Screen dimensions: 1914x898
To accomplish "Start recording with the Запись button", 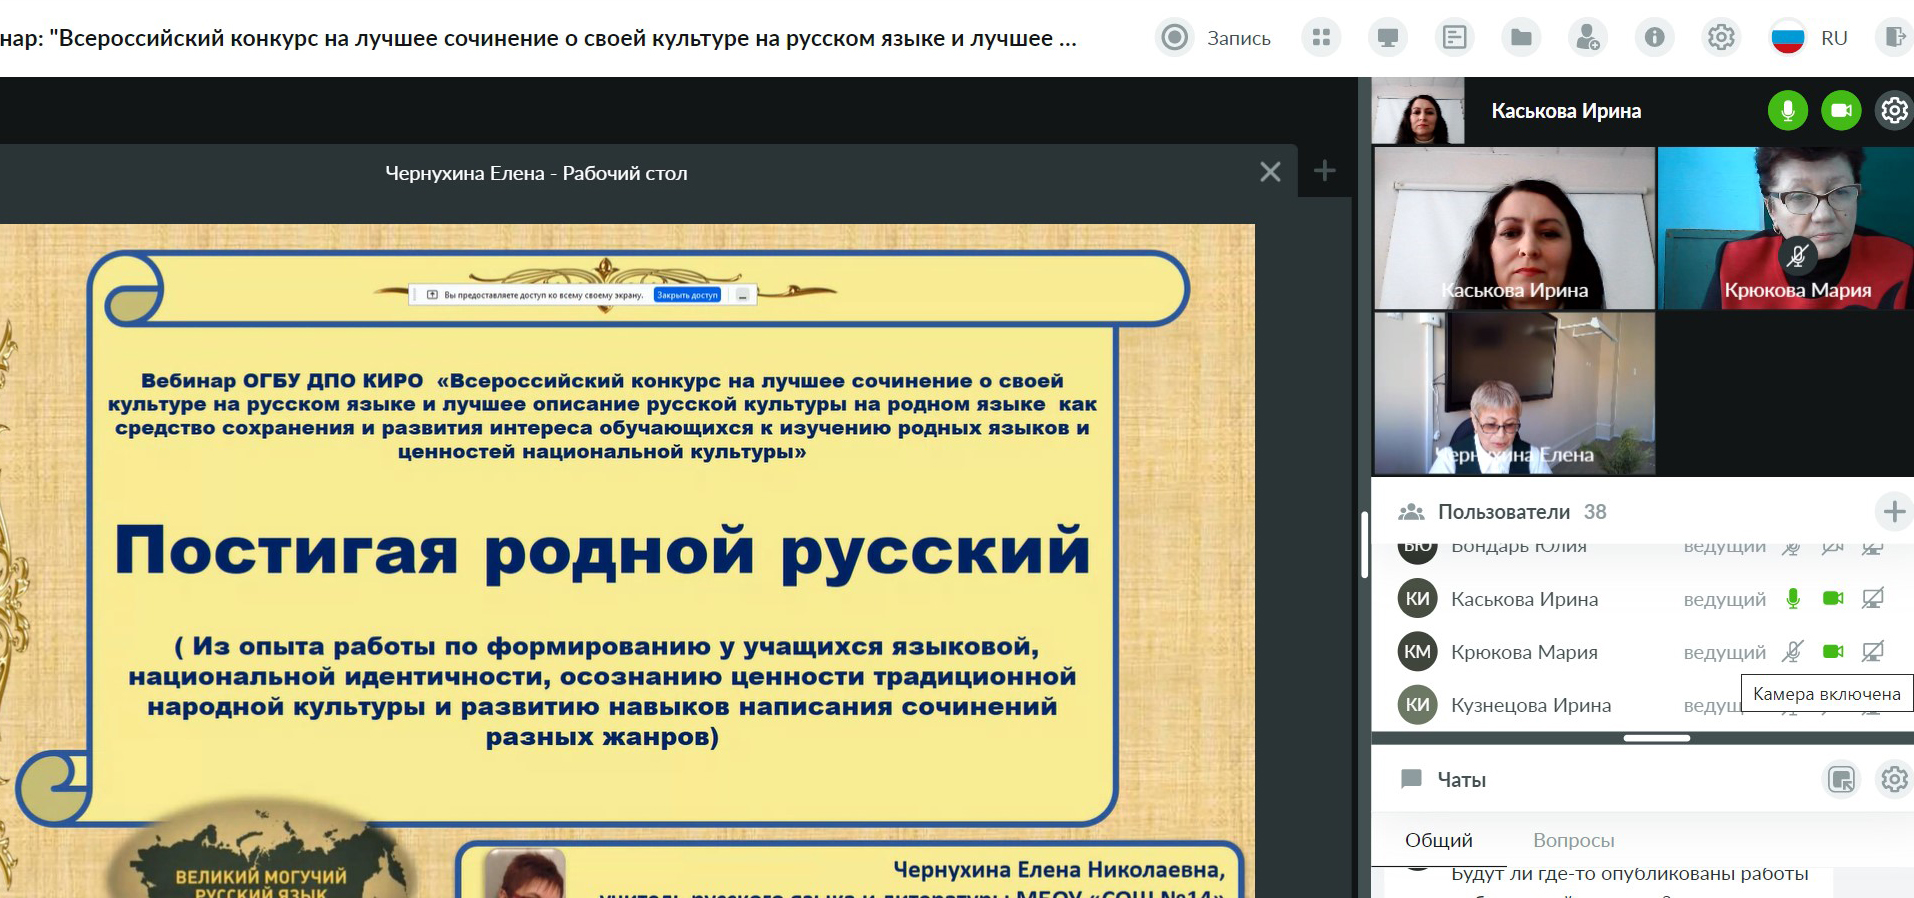I will tap(1214, 38).
